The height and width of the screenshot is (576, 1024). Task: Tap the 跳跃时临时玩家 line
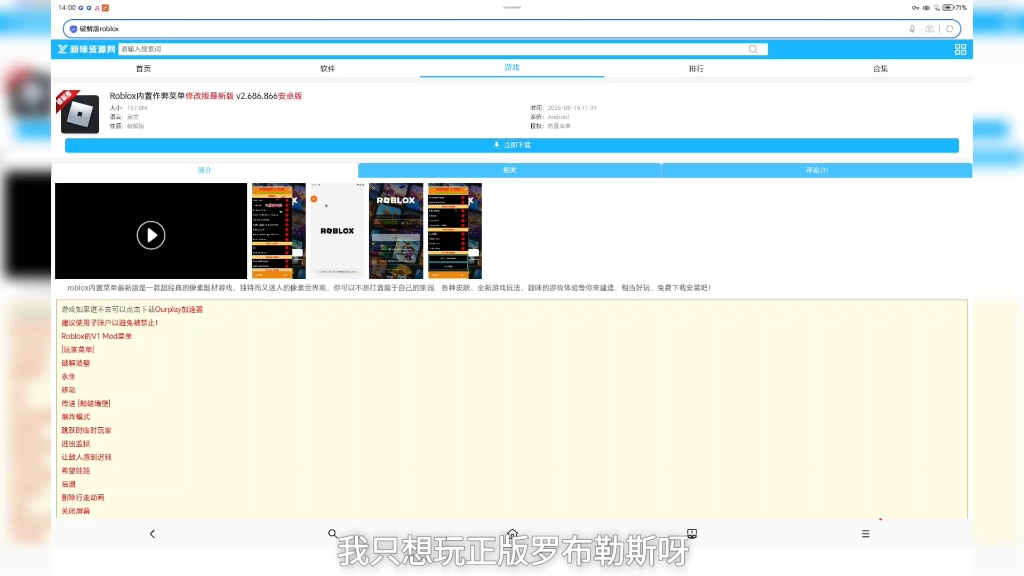(x=86, y=430)
